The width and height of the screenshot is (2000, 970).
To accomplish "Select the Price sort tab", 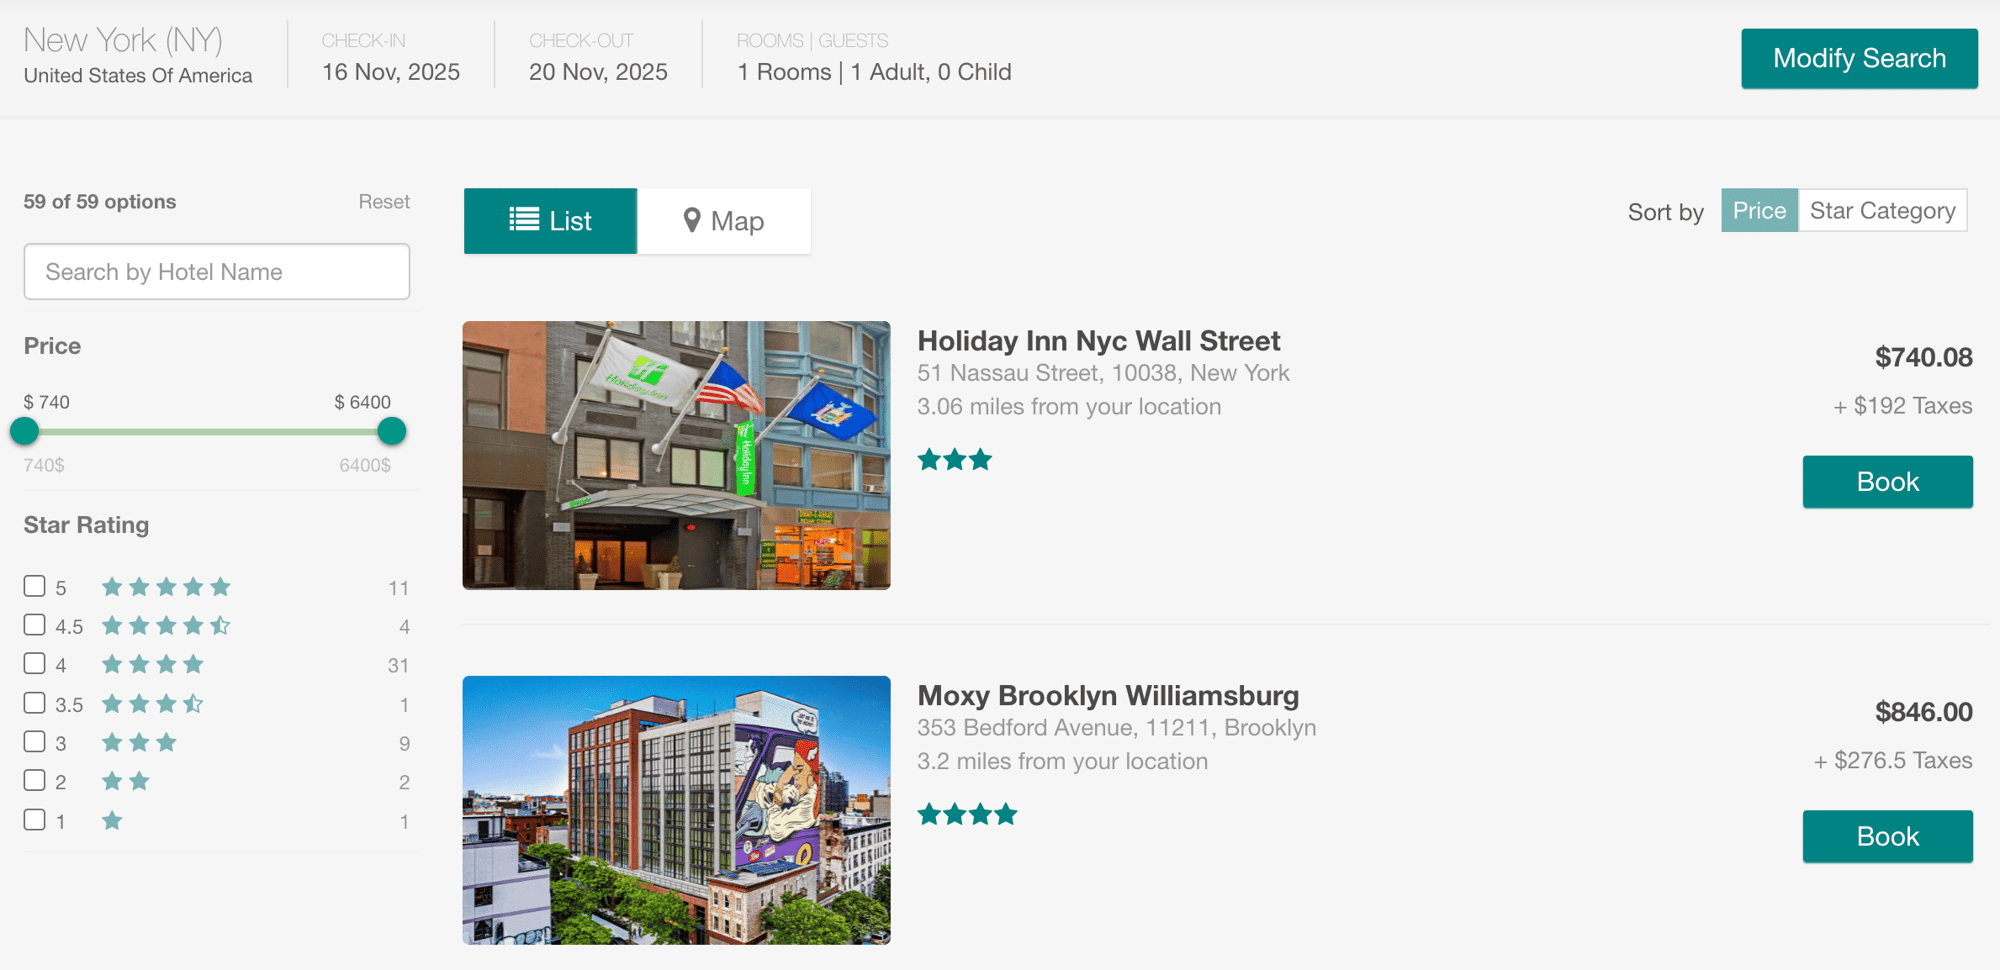I will [x=1759, y=211].
